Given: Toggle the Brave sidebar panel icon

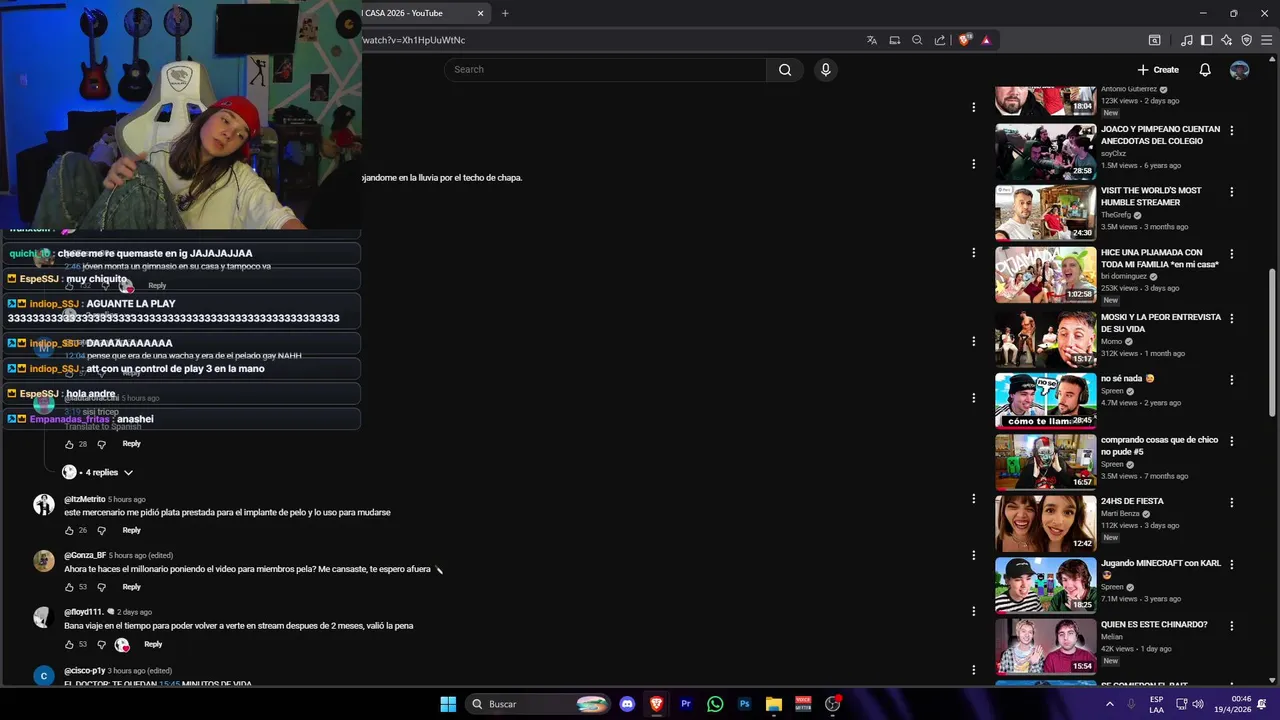Looking at the screenshot, I should (x=1207, y=40).
